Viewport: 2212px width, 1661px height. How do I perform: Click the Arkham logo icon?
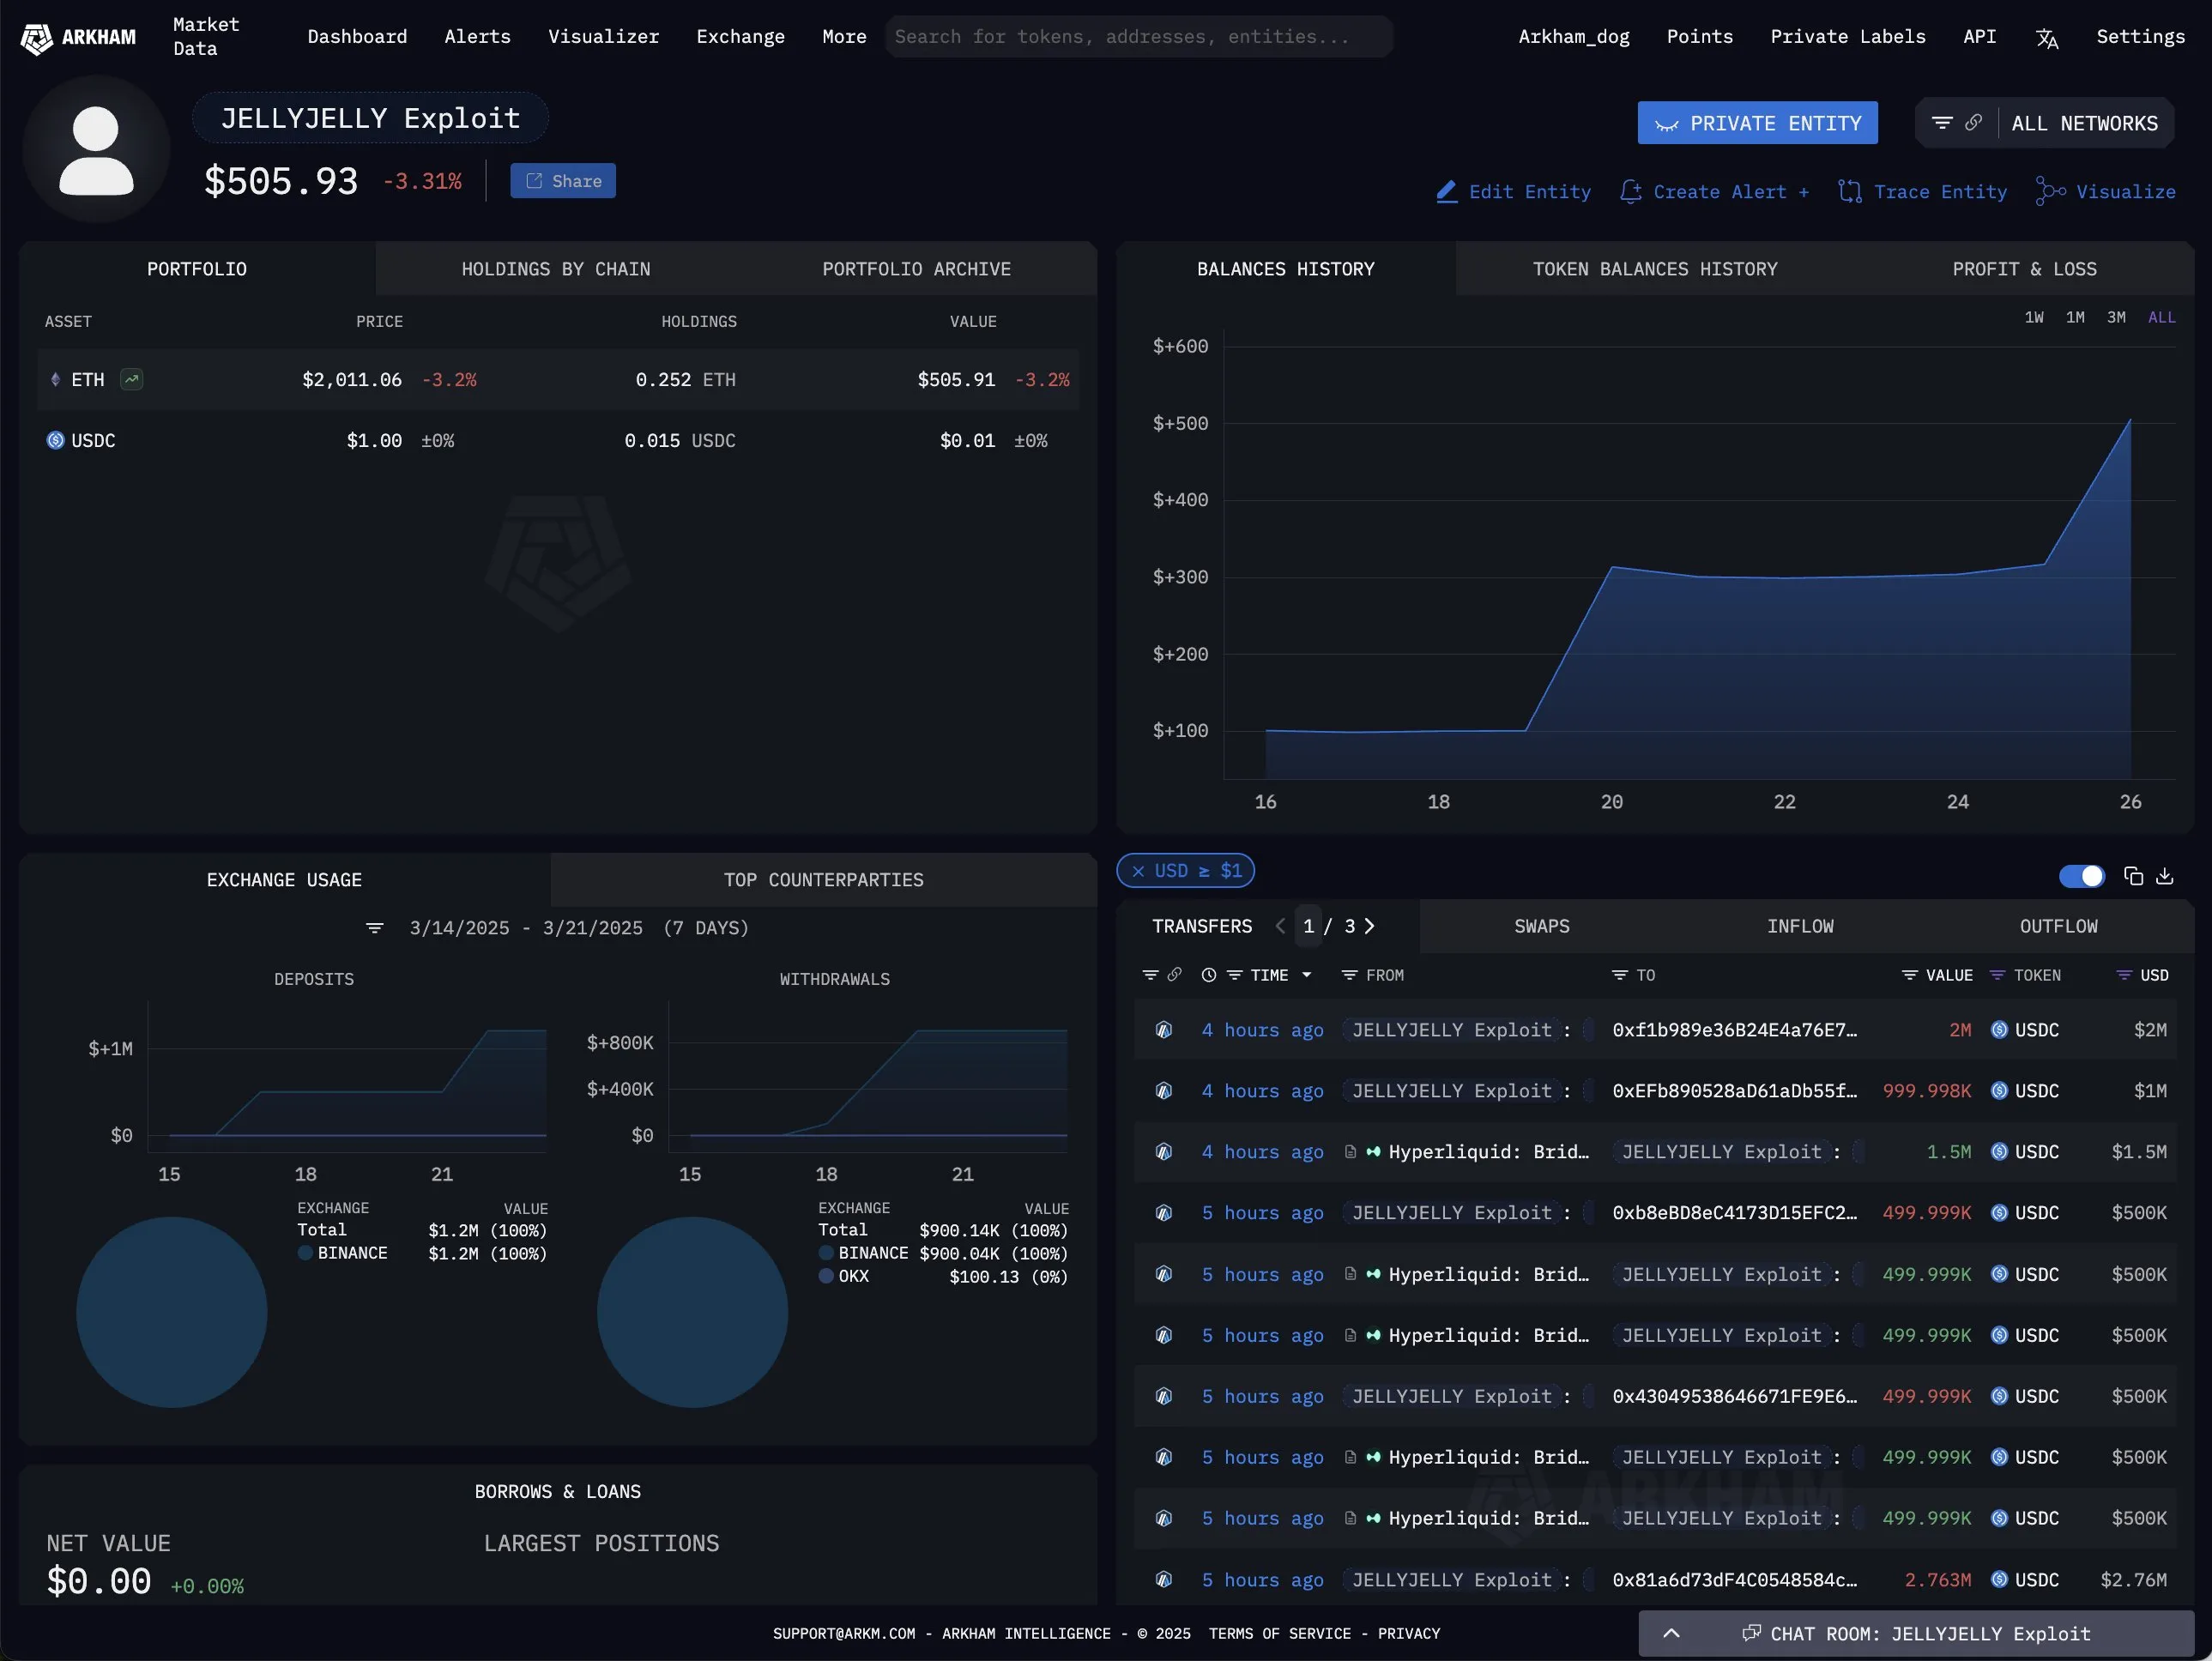(x=37, y=38)
